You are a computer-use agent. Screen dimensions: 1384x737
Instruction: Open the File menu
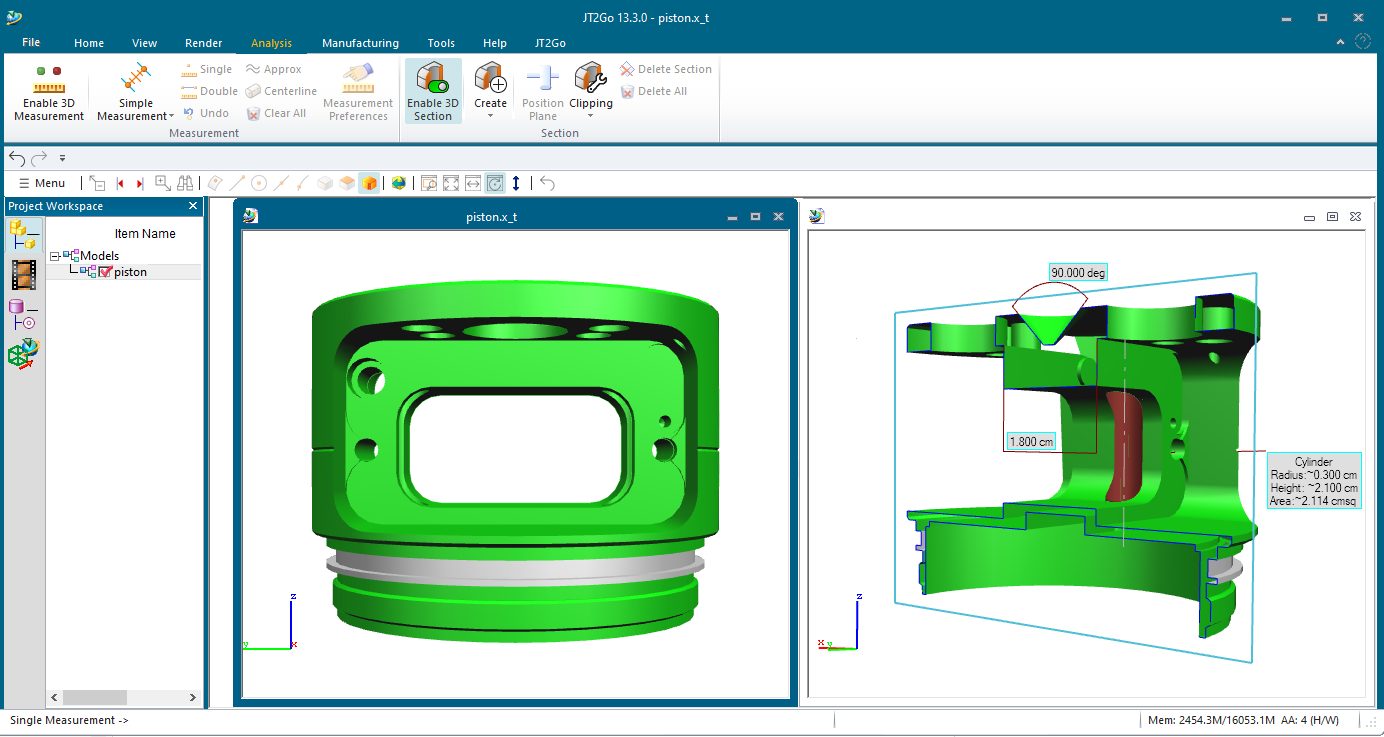click(x=30, y=43)
